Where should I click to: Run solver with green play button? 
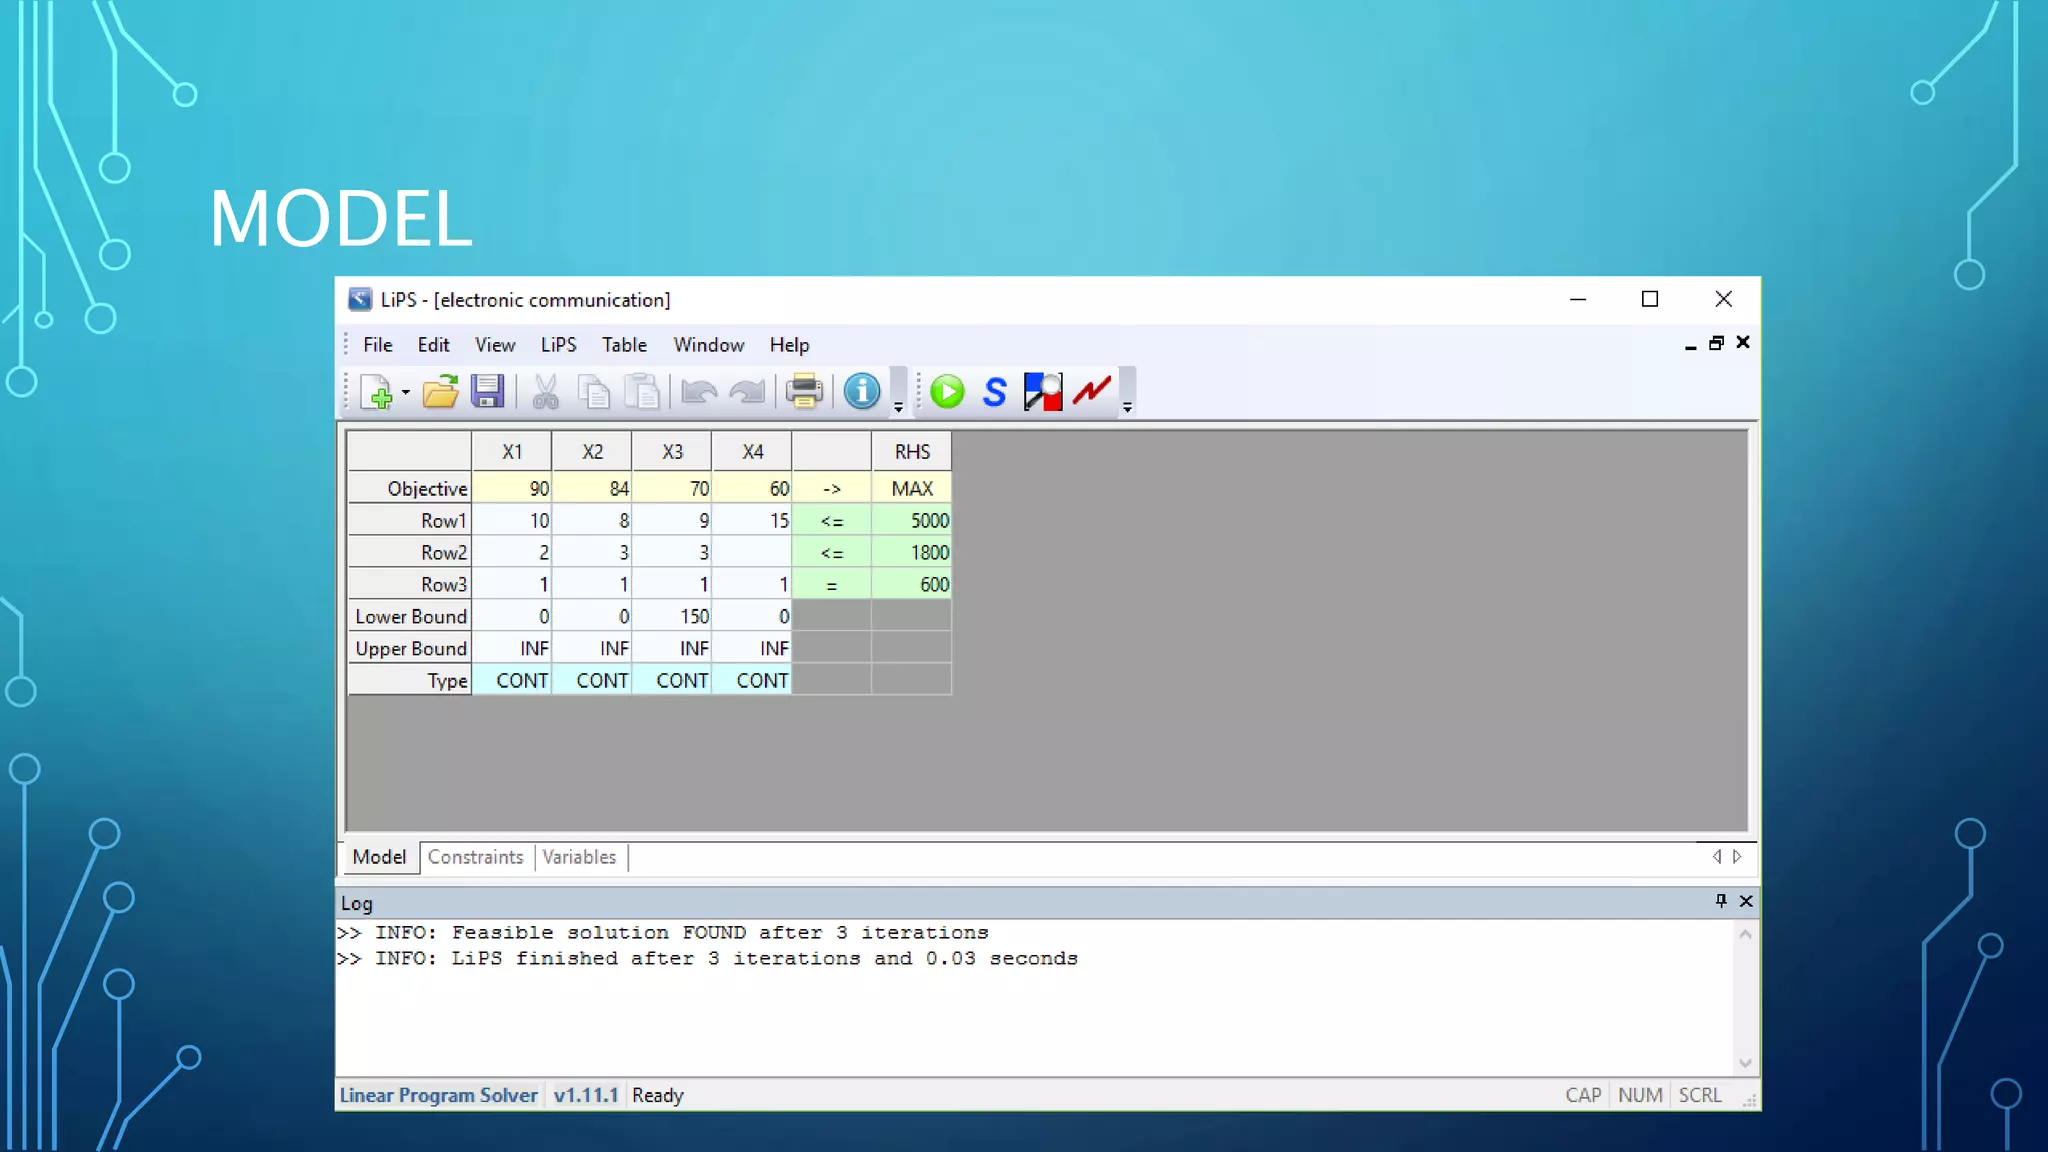(947, 392)
